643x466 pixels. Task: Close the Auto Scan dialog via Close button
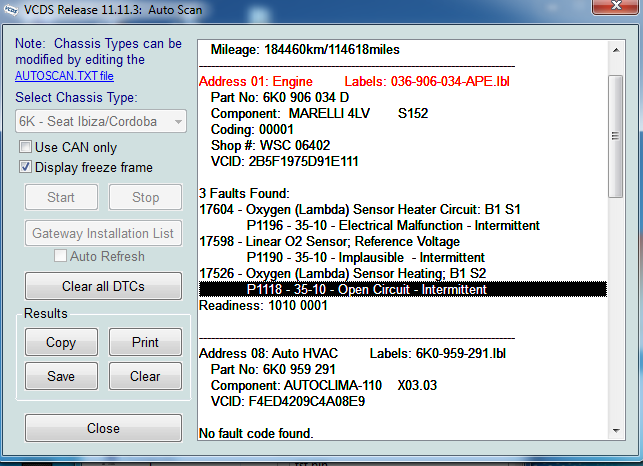click(x=103, y=428)
